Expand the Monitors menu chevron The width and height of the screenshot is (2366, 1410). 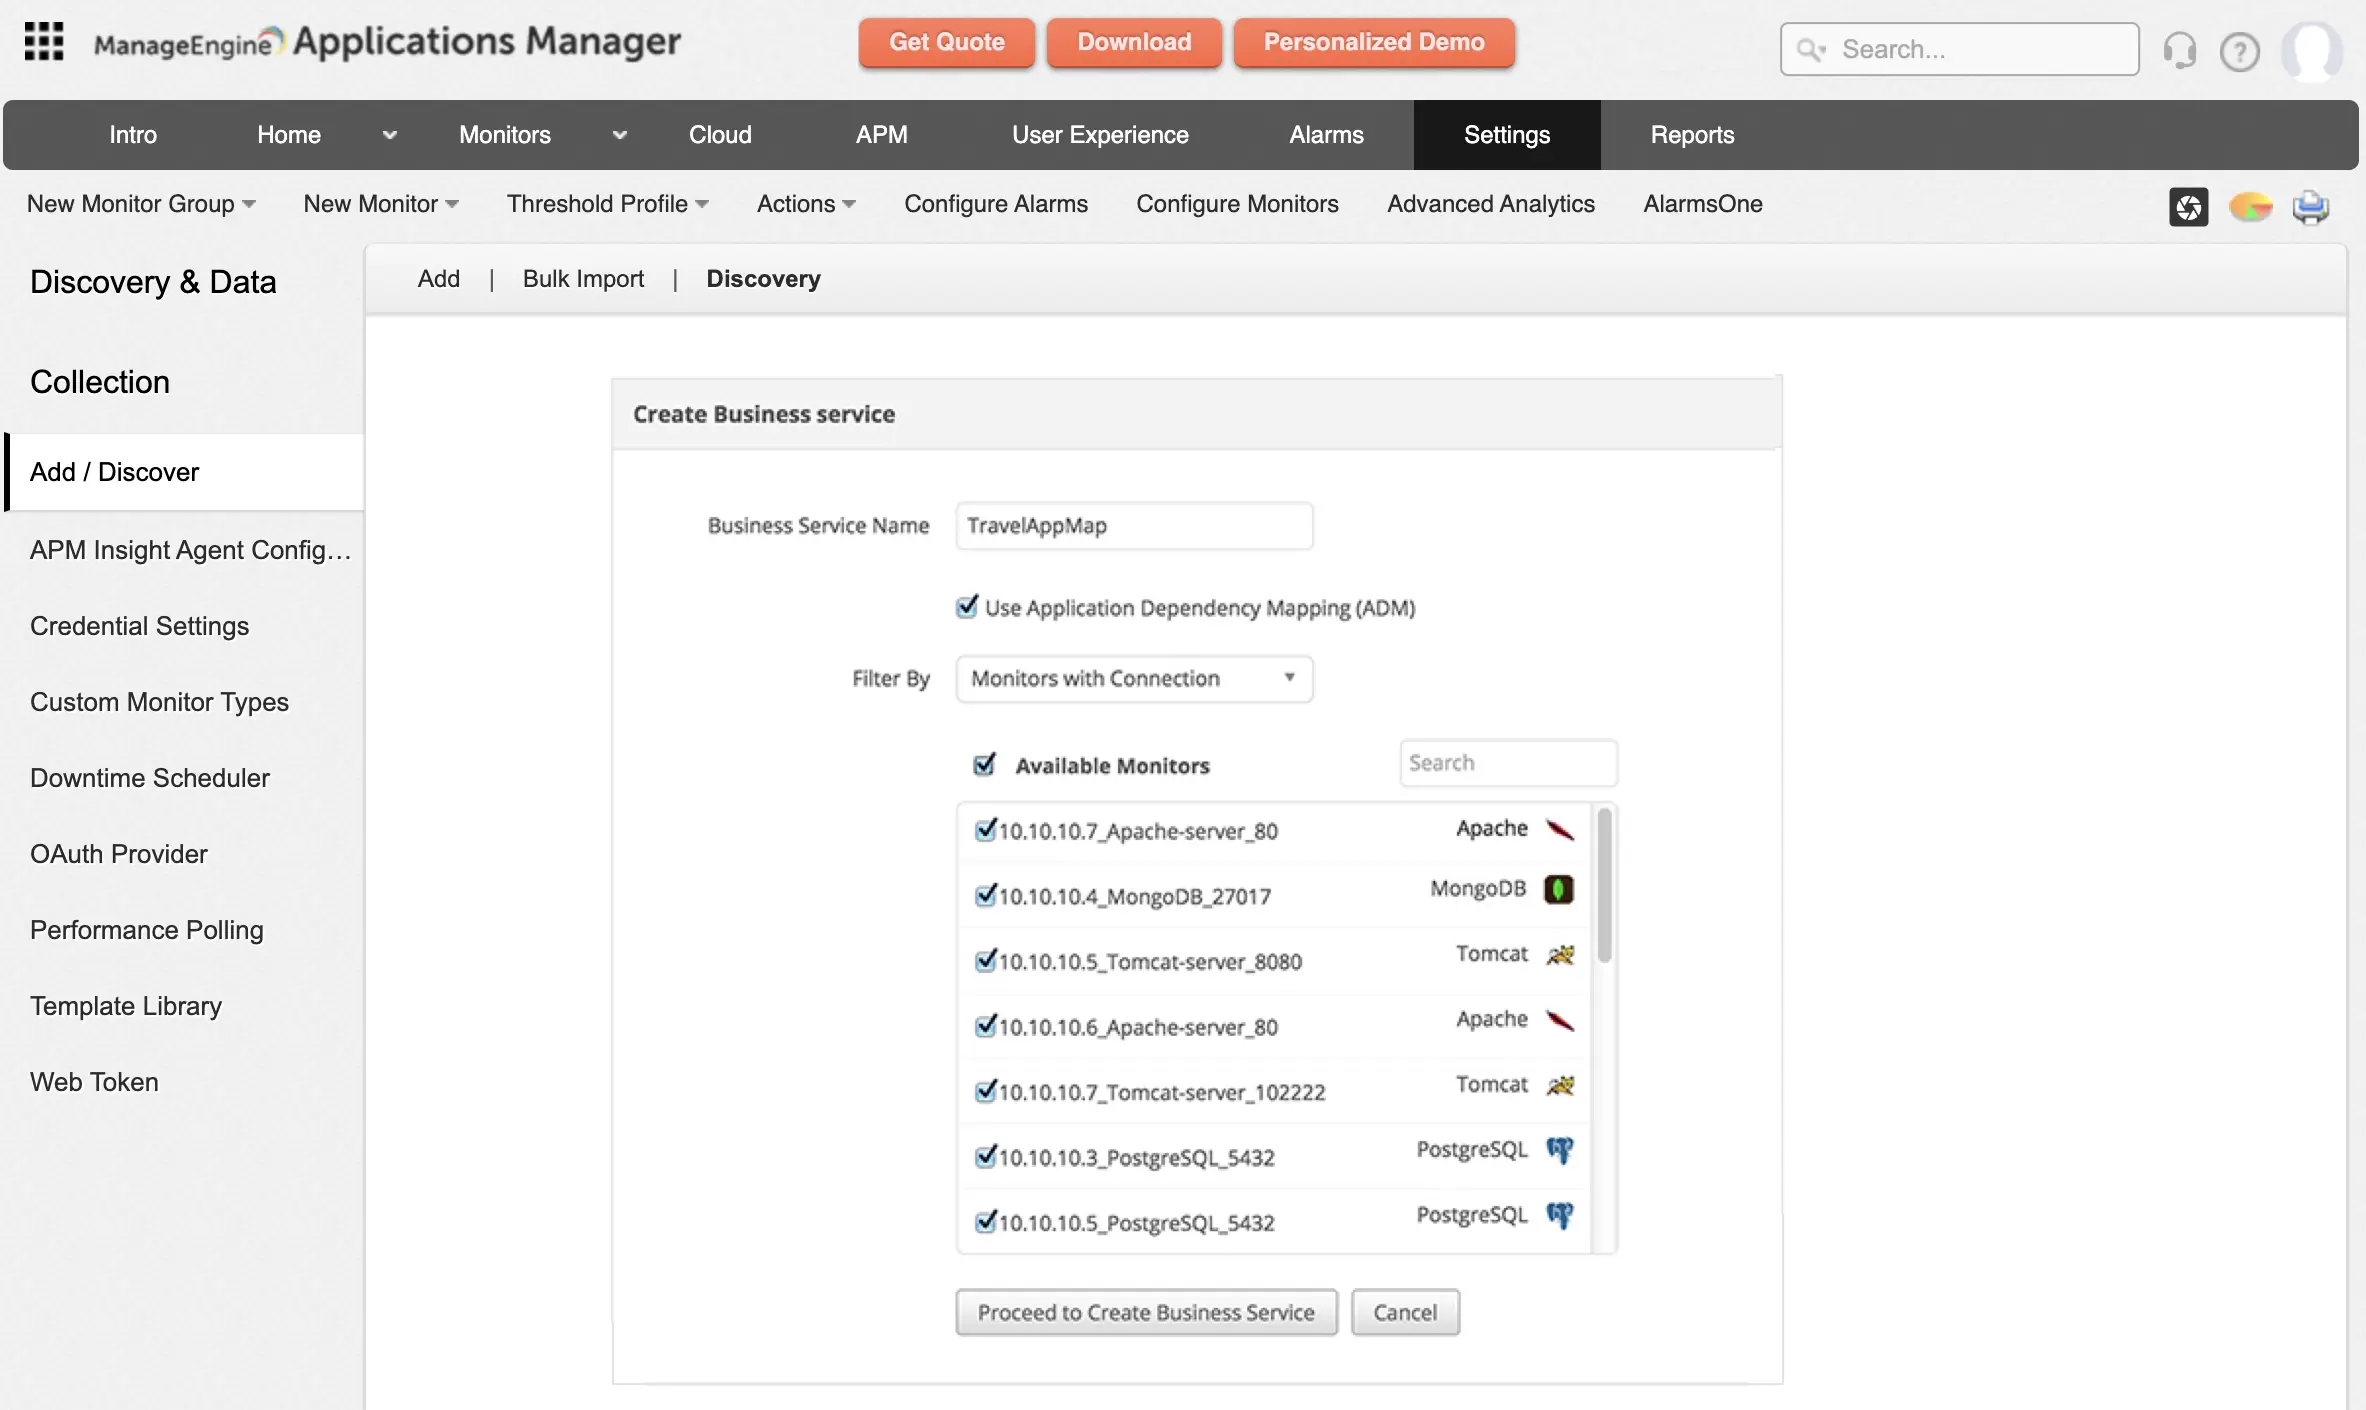coord(620,135)
